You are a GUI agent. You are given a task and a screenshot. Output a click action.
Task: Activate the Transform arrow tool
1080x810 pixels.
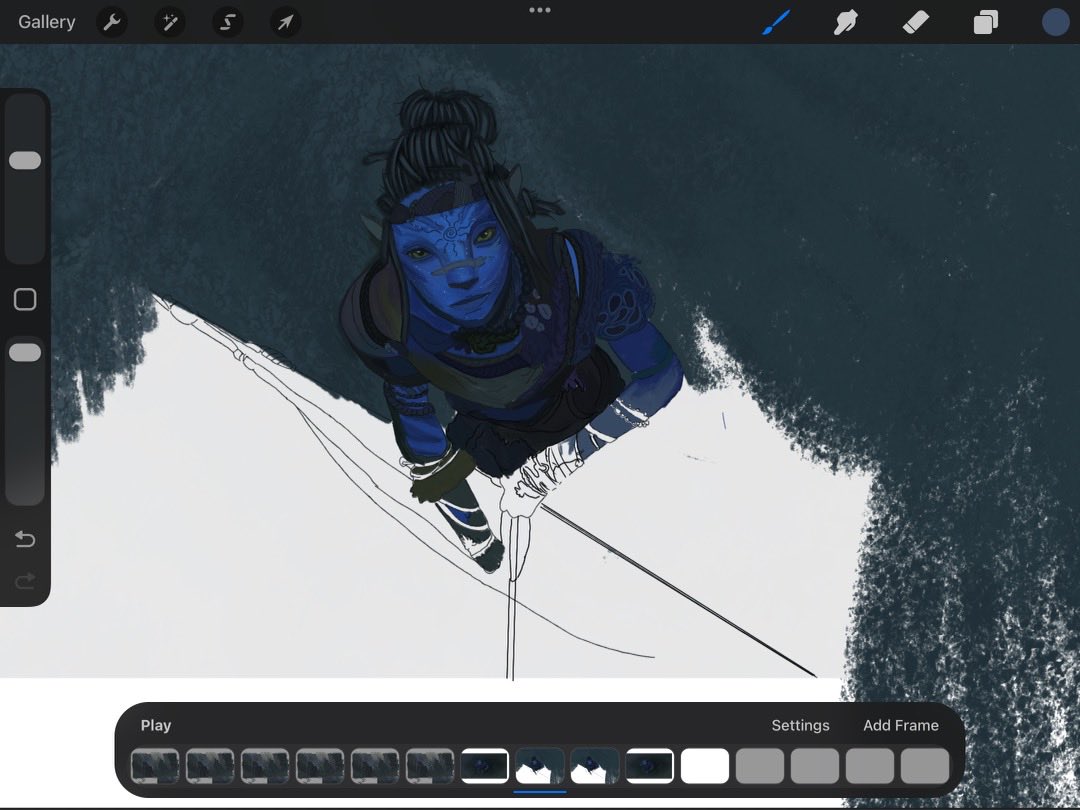[x=285, y=22]
